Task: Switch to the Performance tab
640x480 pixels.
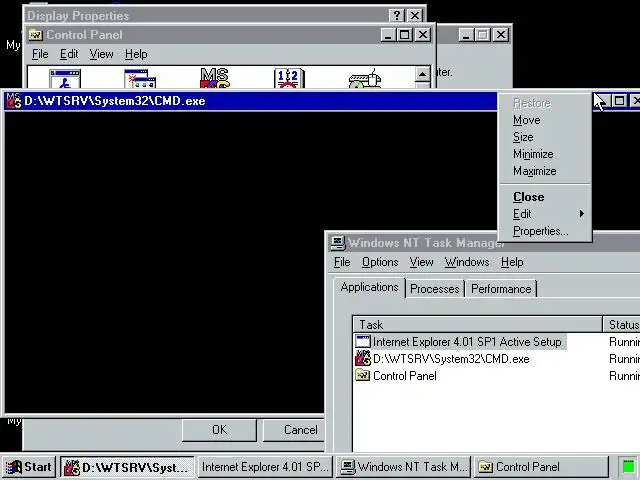Action: click(x=501, y=289)
